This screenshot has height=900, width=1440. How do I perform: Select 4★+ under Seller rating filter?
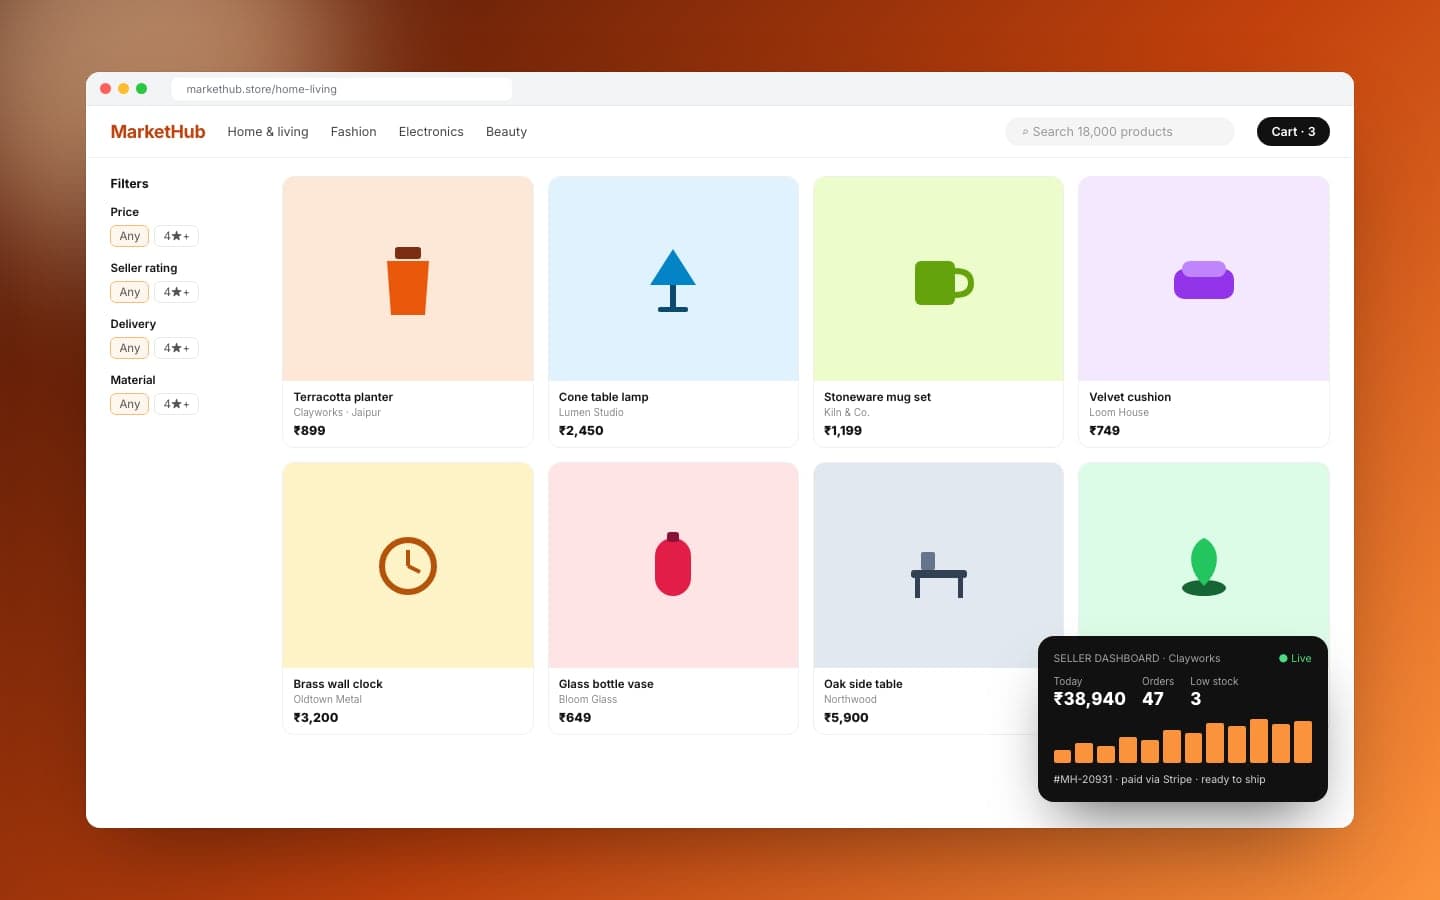tap(176, 292)
